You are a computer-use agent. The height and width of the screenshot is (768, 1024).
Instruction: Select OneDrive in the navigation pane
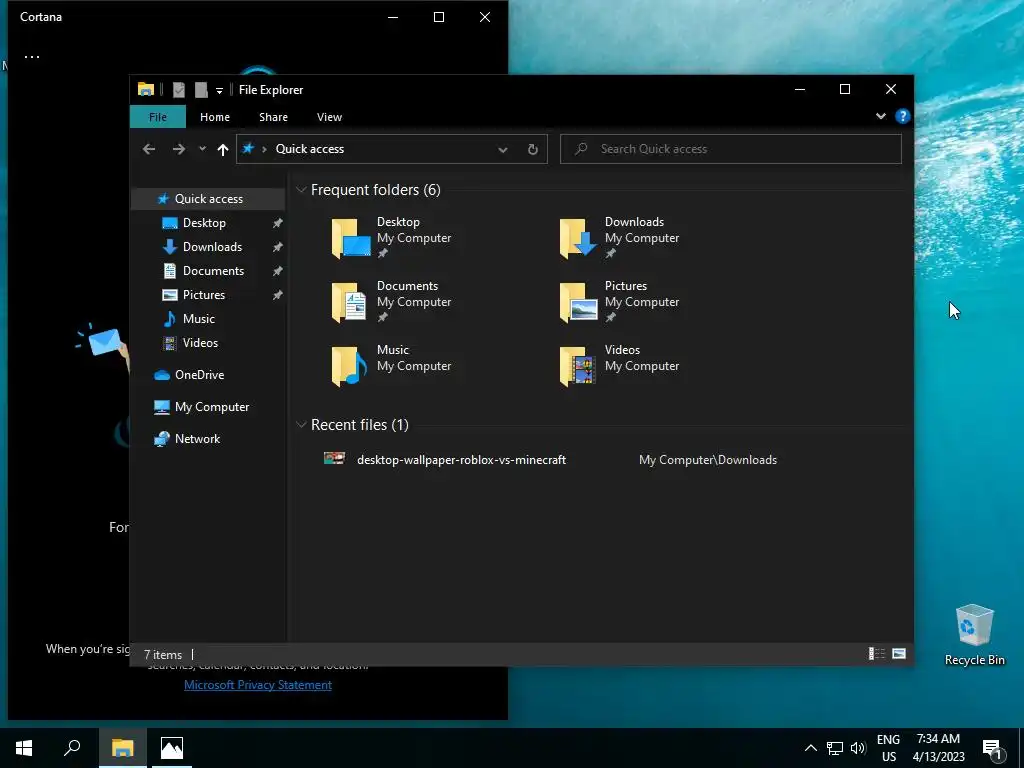tap(199, 375)
